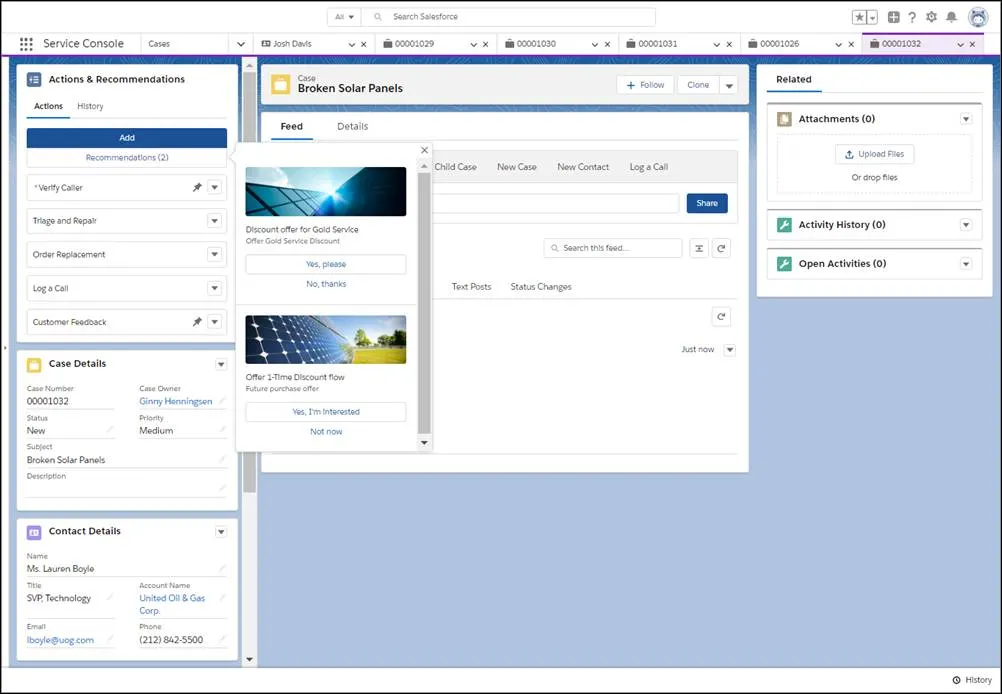
Task: Accept the Gold Service discount with Yes, please
Action: [325, 263]
